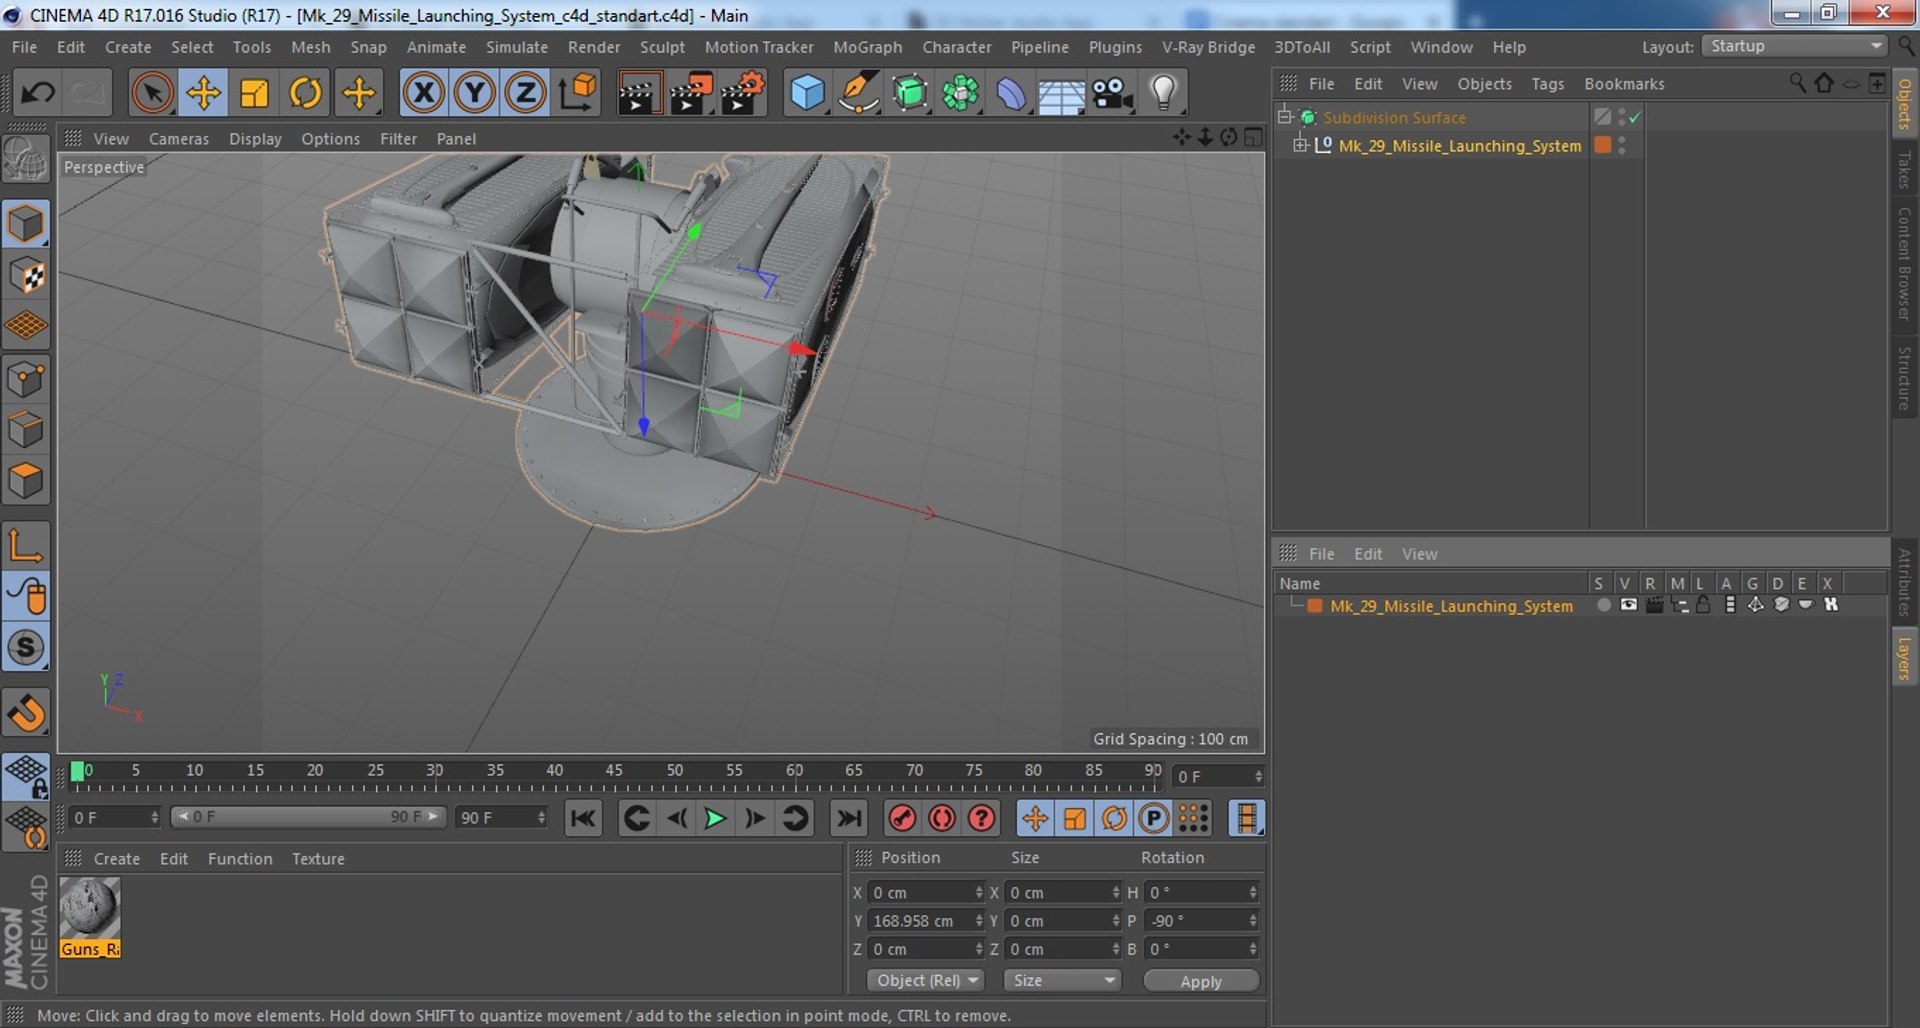This screenshot has height=1028, width=1920.
Task: Select the Move tool in top toolbar
Action: click(x=203, y=93)
